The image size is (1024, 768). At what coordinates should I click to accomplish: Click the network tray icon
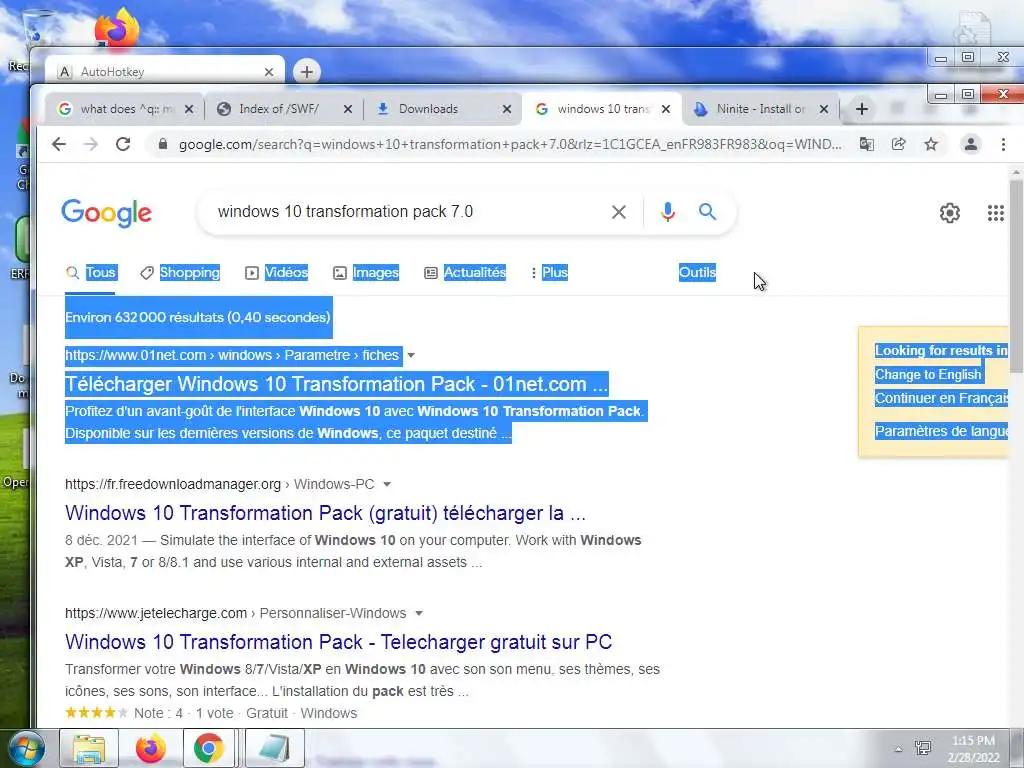[x=923, y=748]
